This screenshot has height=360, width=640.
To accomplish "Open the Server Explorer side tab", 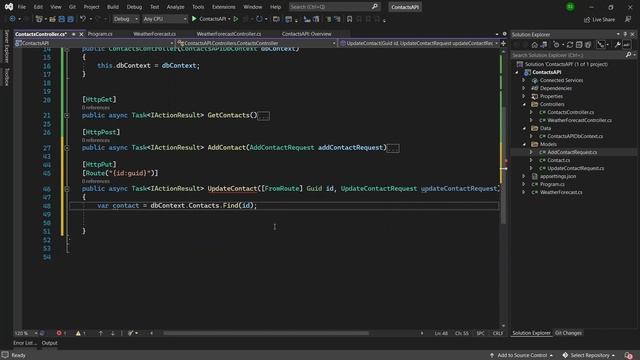I will point(7,46).
